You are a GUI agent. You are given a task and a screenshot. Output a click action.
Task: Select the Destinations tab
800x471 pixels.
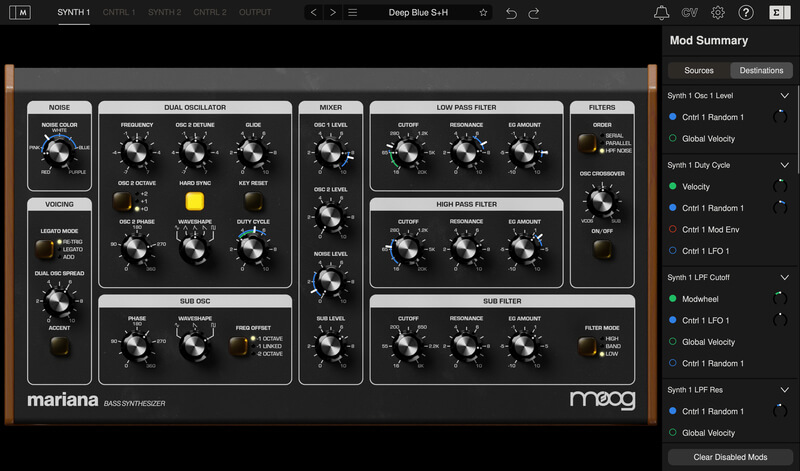pyautogui.click(x=761, y=70)
